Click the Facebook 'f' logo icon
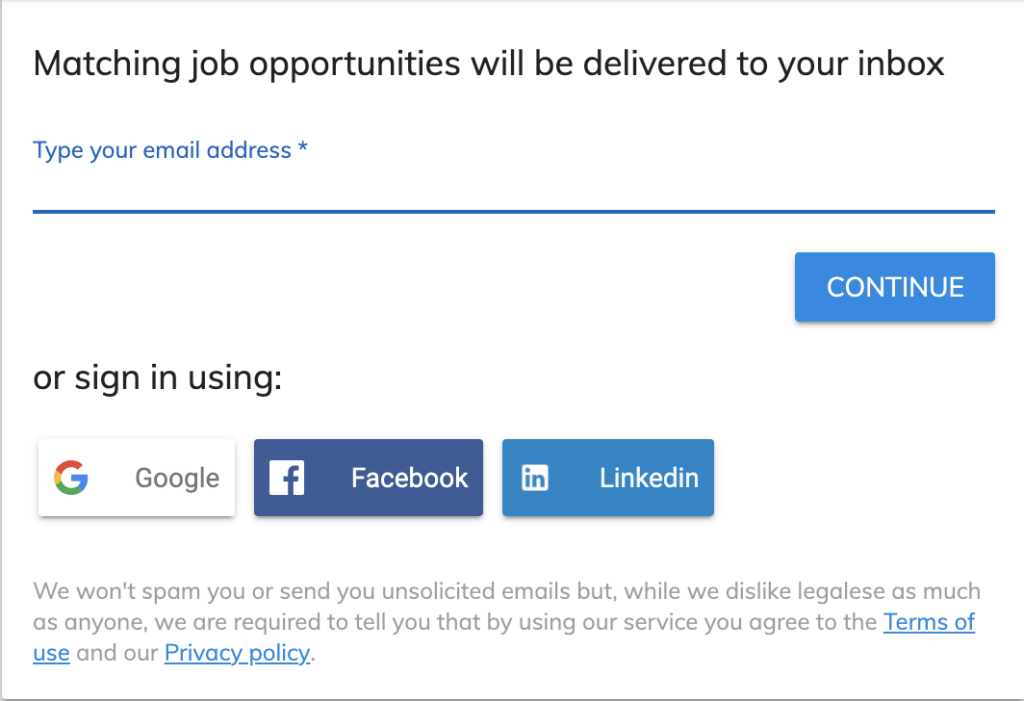The image size is (1024, 701). click(287, 478)
